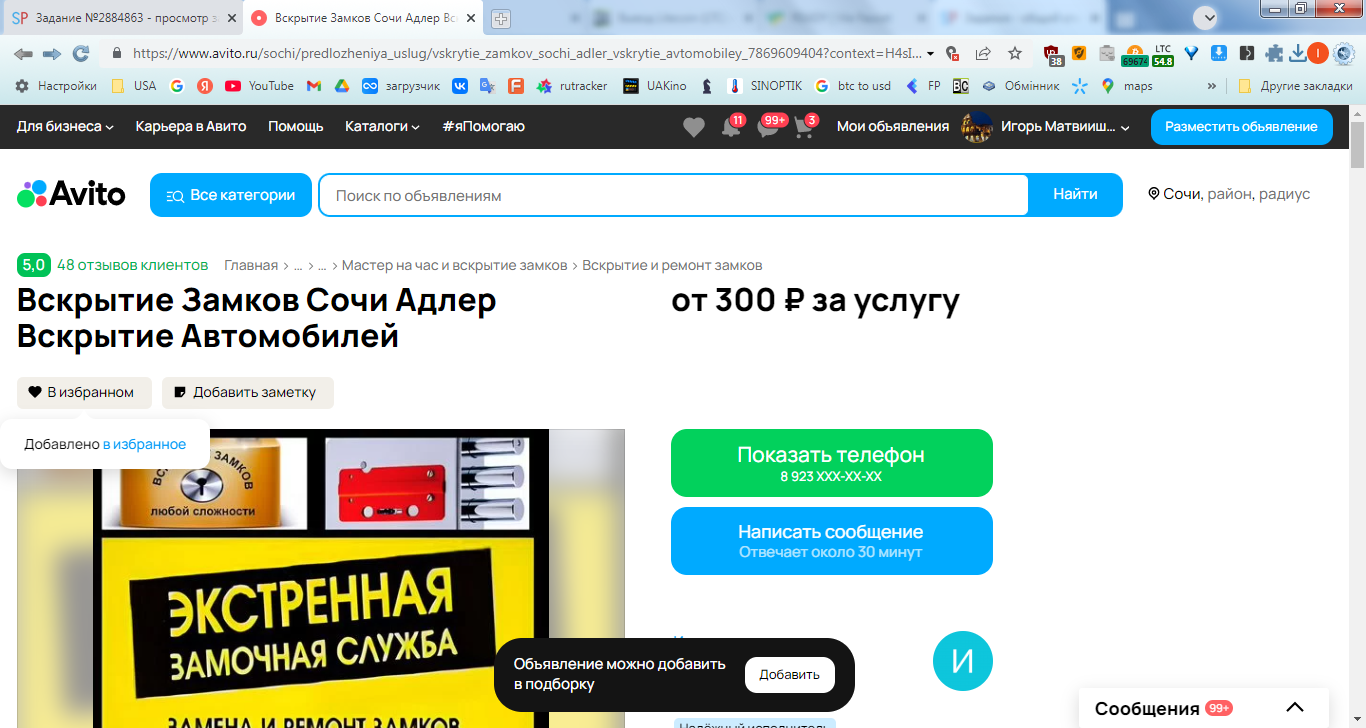Click browser forward arrow
The height and width of the screenshot is (728, 1366).
(52, 53)
